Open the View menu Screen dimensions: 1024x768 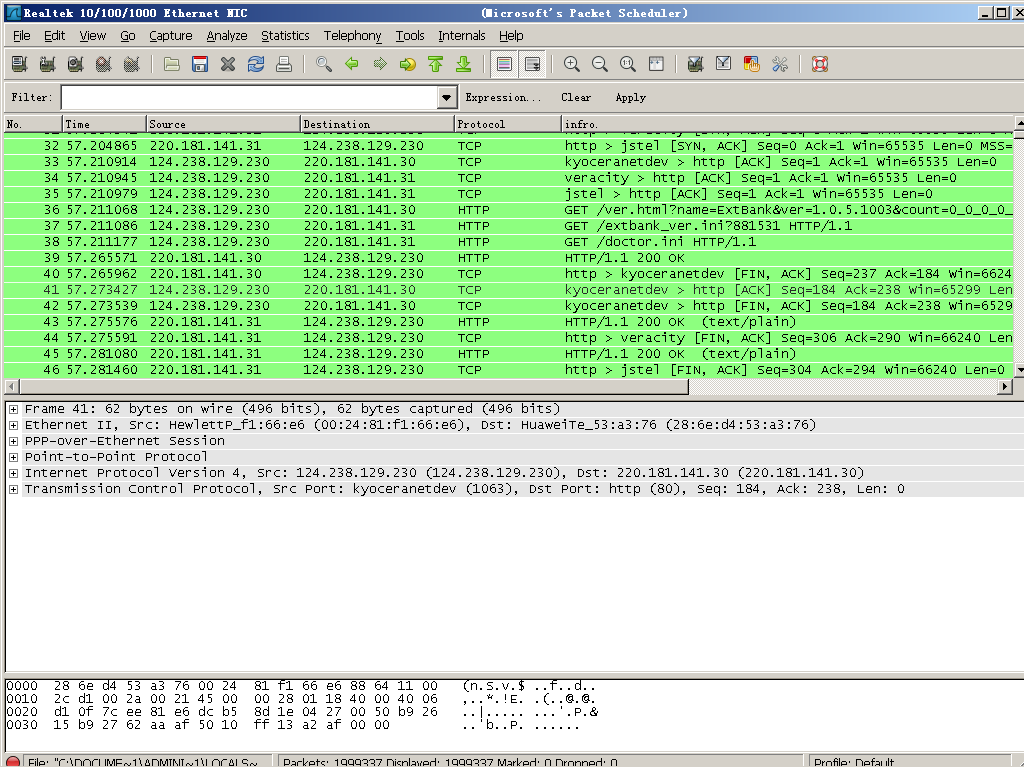[x=93, y=36]
